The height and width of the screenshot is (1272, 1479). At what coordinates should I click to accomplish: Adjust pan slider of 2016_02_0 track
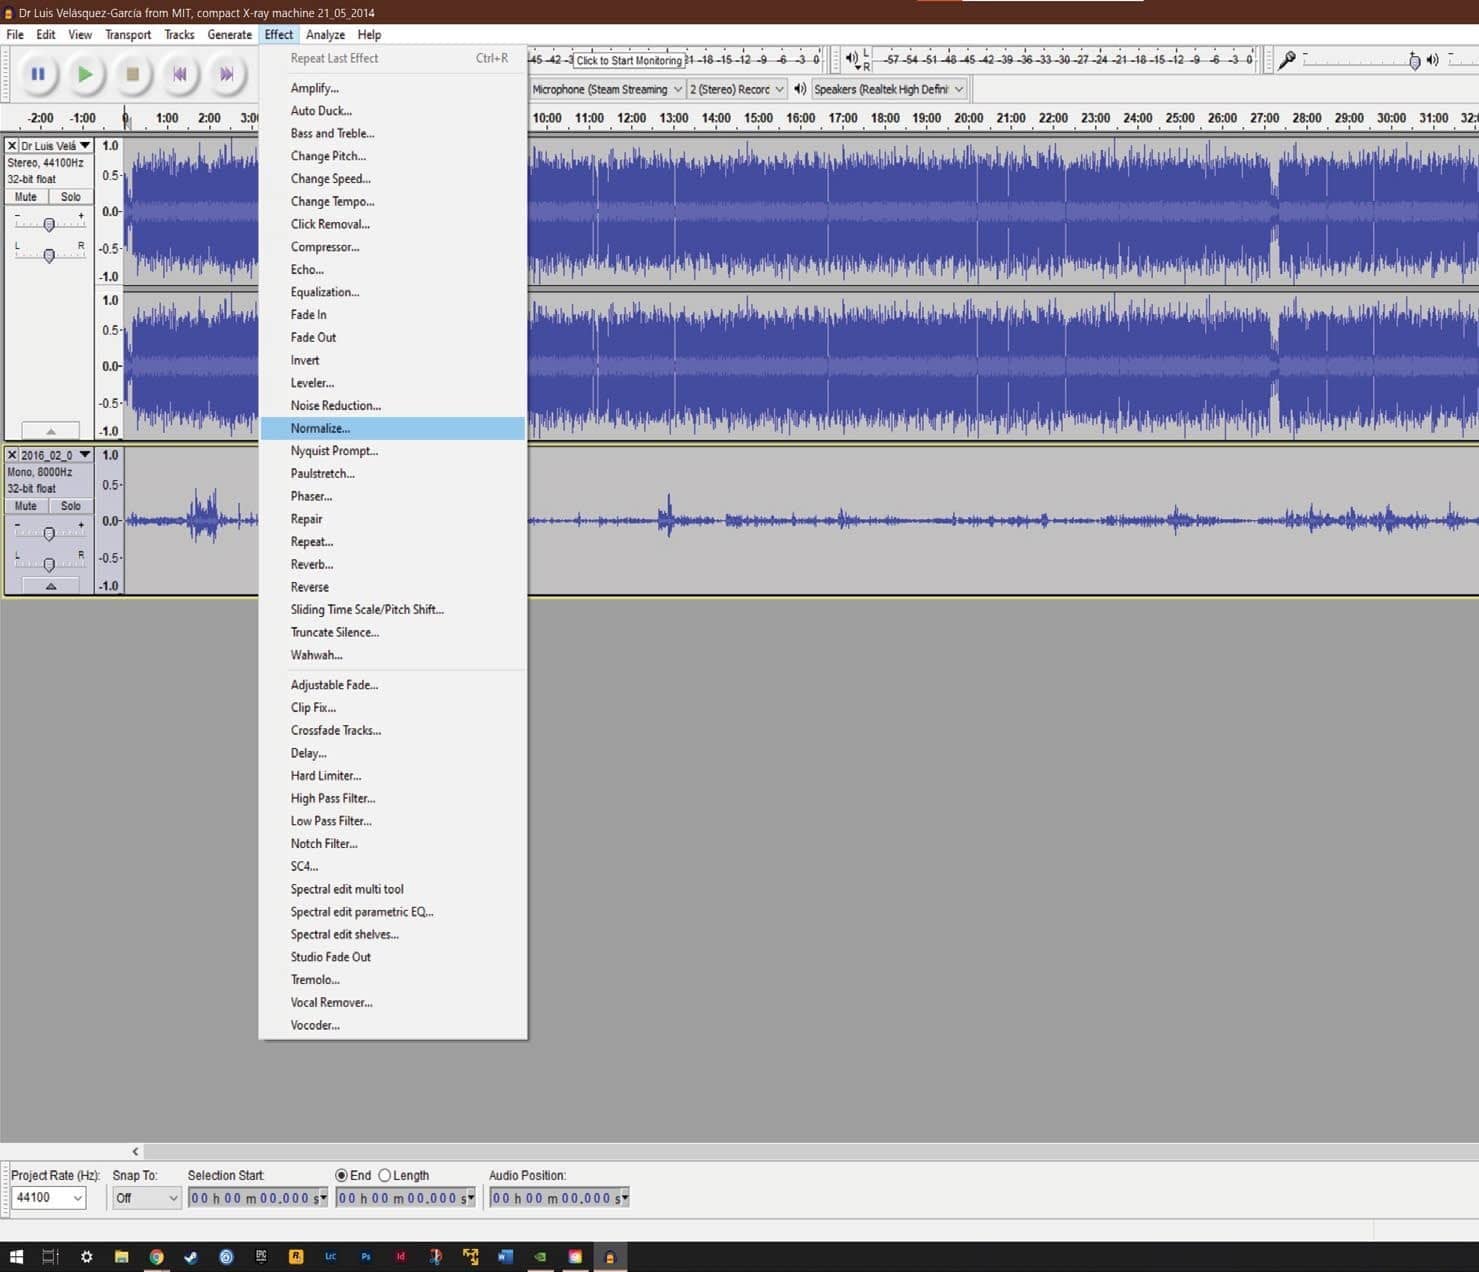49,564
